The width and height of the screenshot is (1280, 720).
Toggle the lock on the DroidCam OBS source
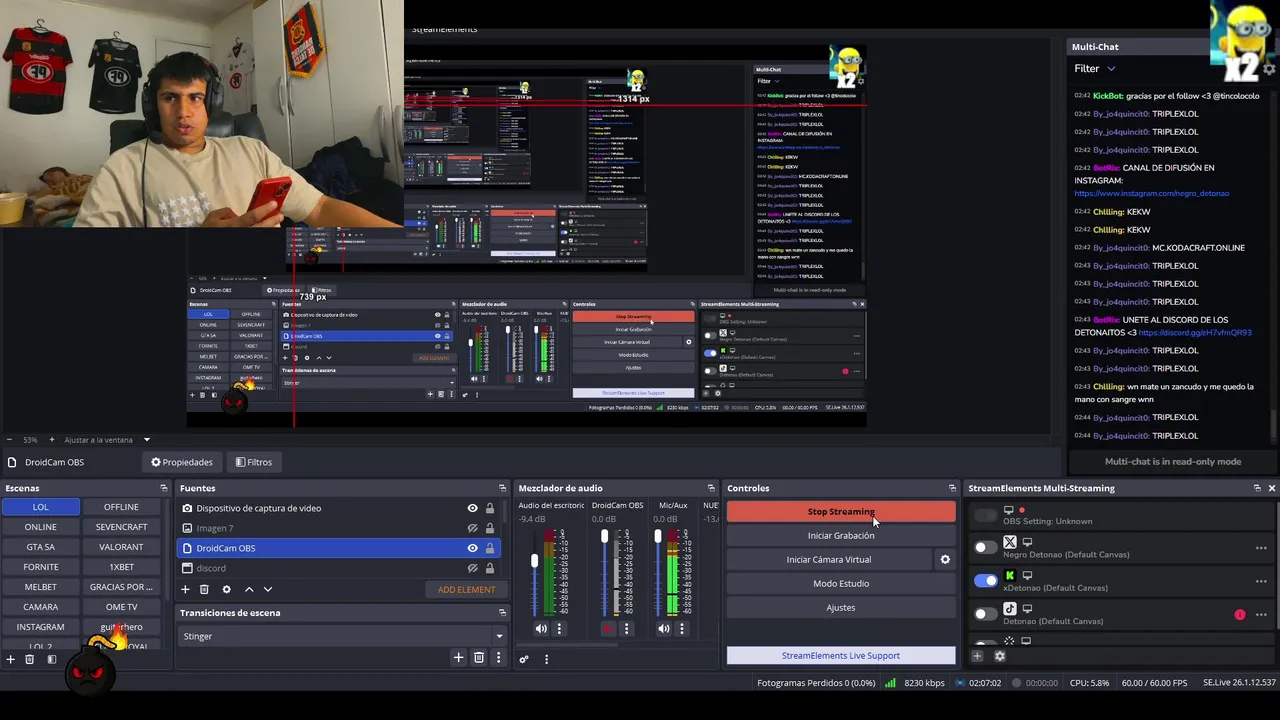click(489, 548)
